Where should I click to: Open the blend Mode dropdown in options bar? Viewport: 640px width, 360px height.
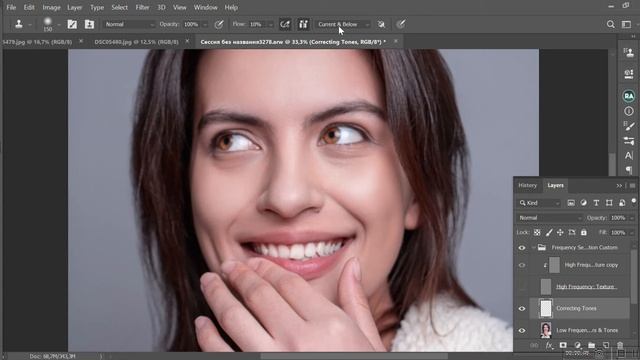point(129,24)
